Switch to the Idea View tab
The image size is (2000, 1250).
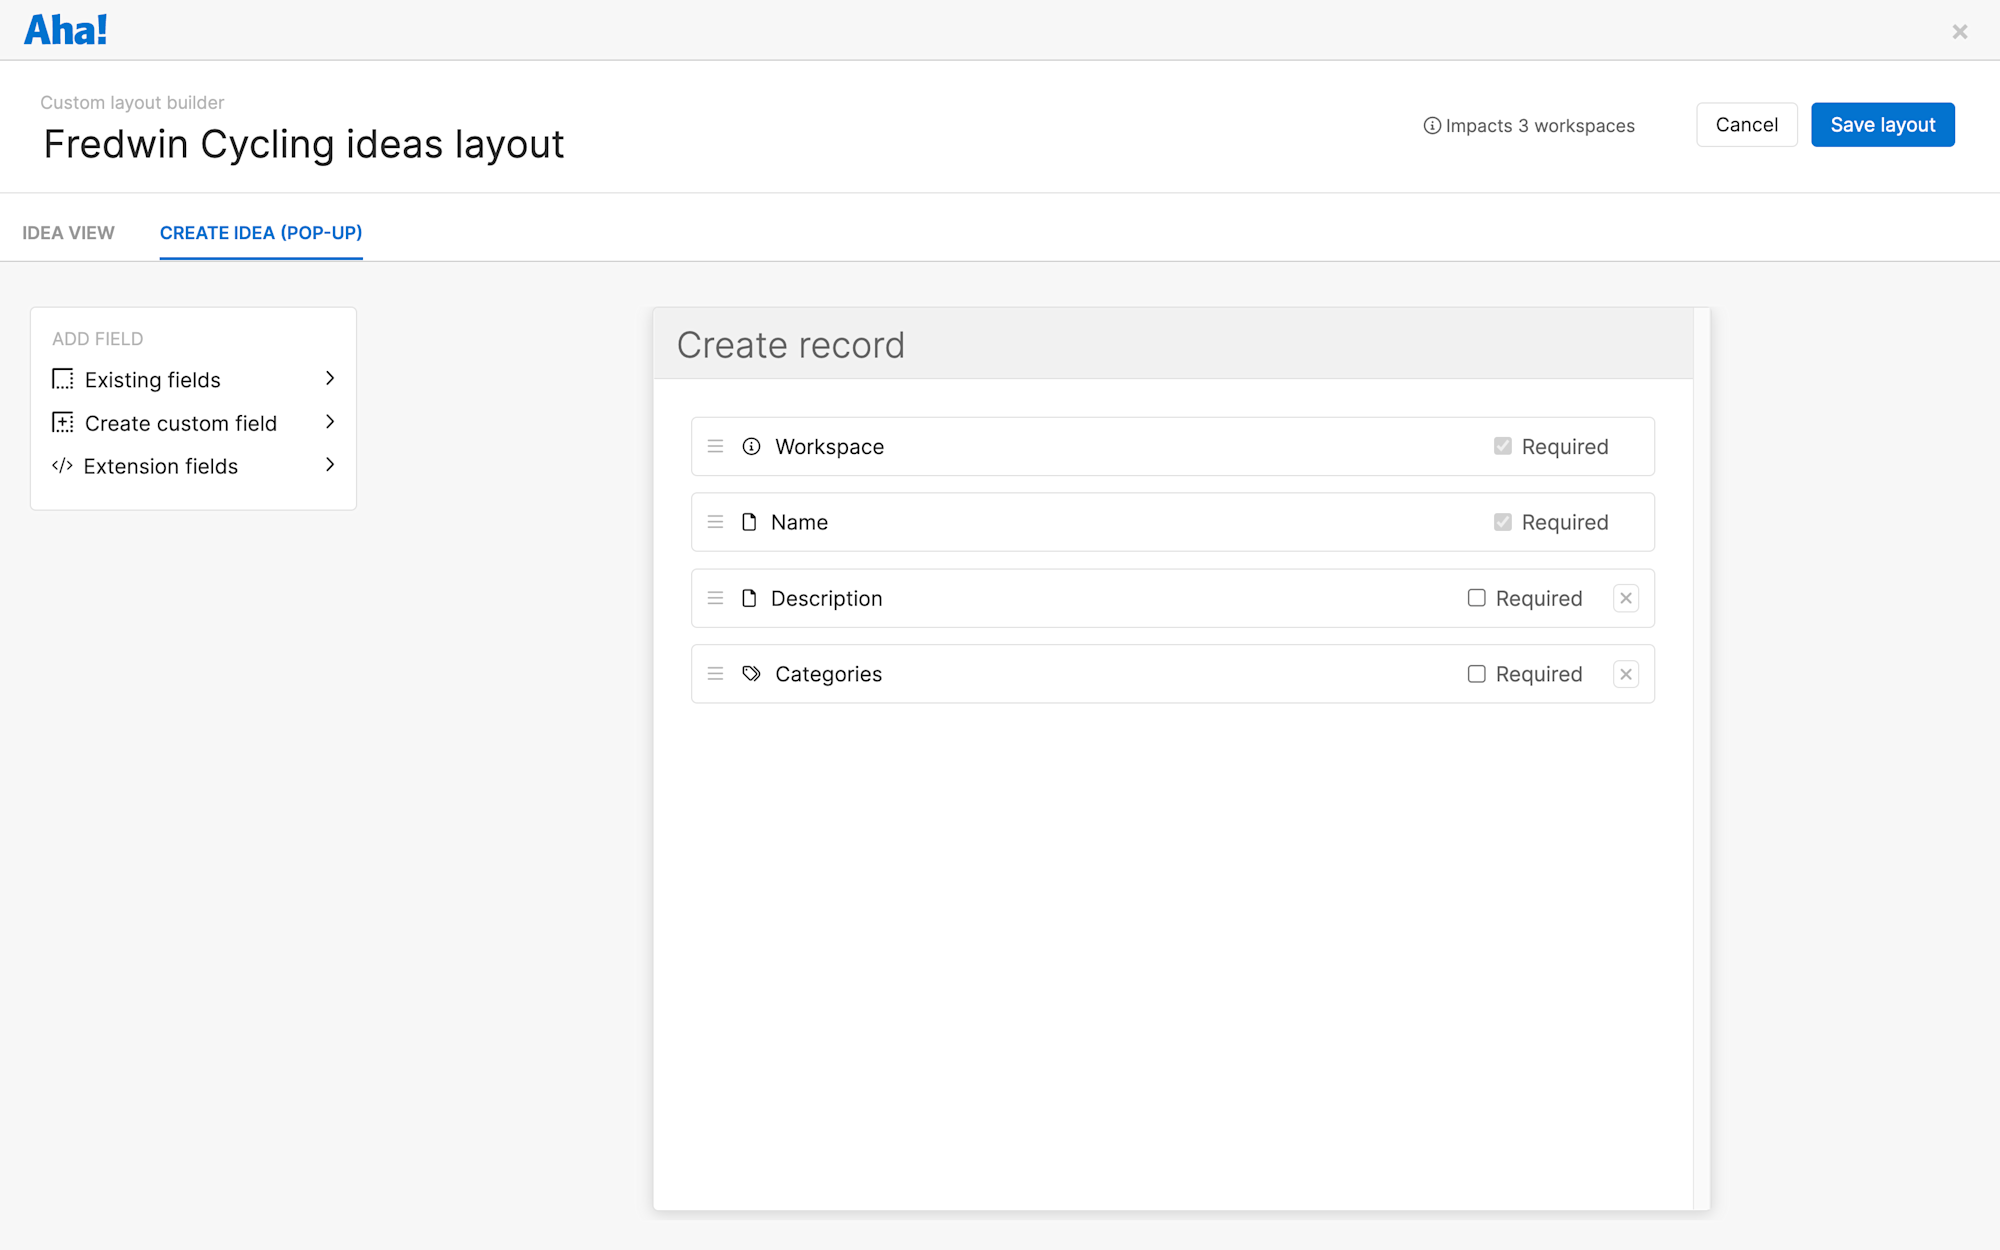68,233
